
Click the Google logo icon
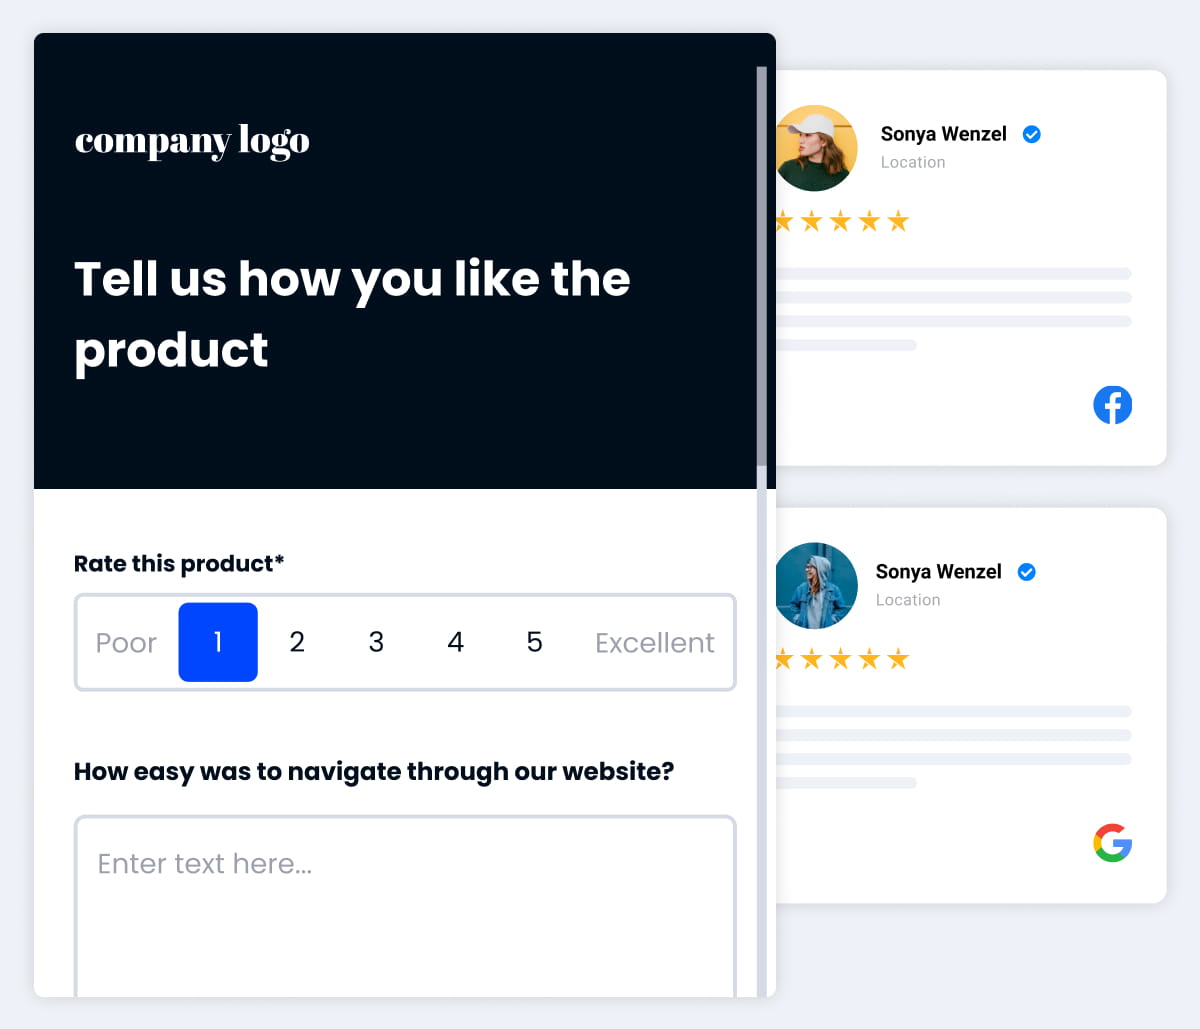click(x=1113, y=843)
